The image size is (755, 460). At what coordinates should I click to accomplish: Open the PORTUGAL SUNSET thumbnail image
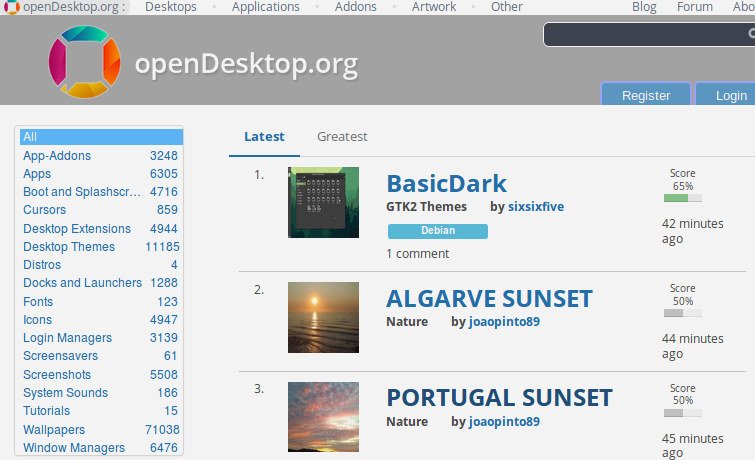[x=323, y=417]
